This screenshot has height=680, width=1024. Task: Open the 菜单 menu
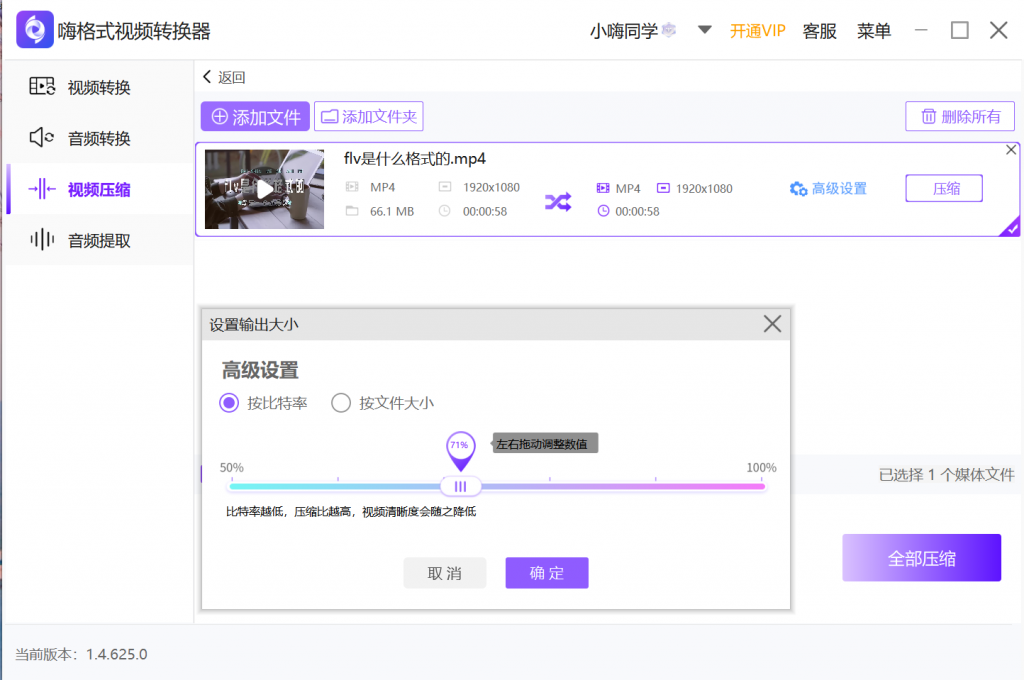point(874,30)
